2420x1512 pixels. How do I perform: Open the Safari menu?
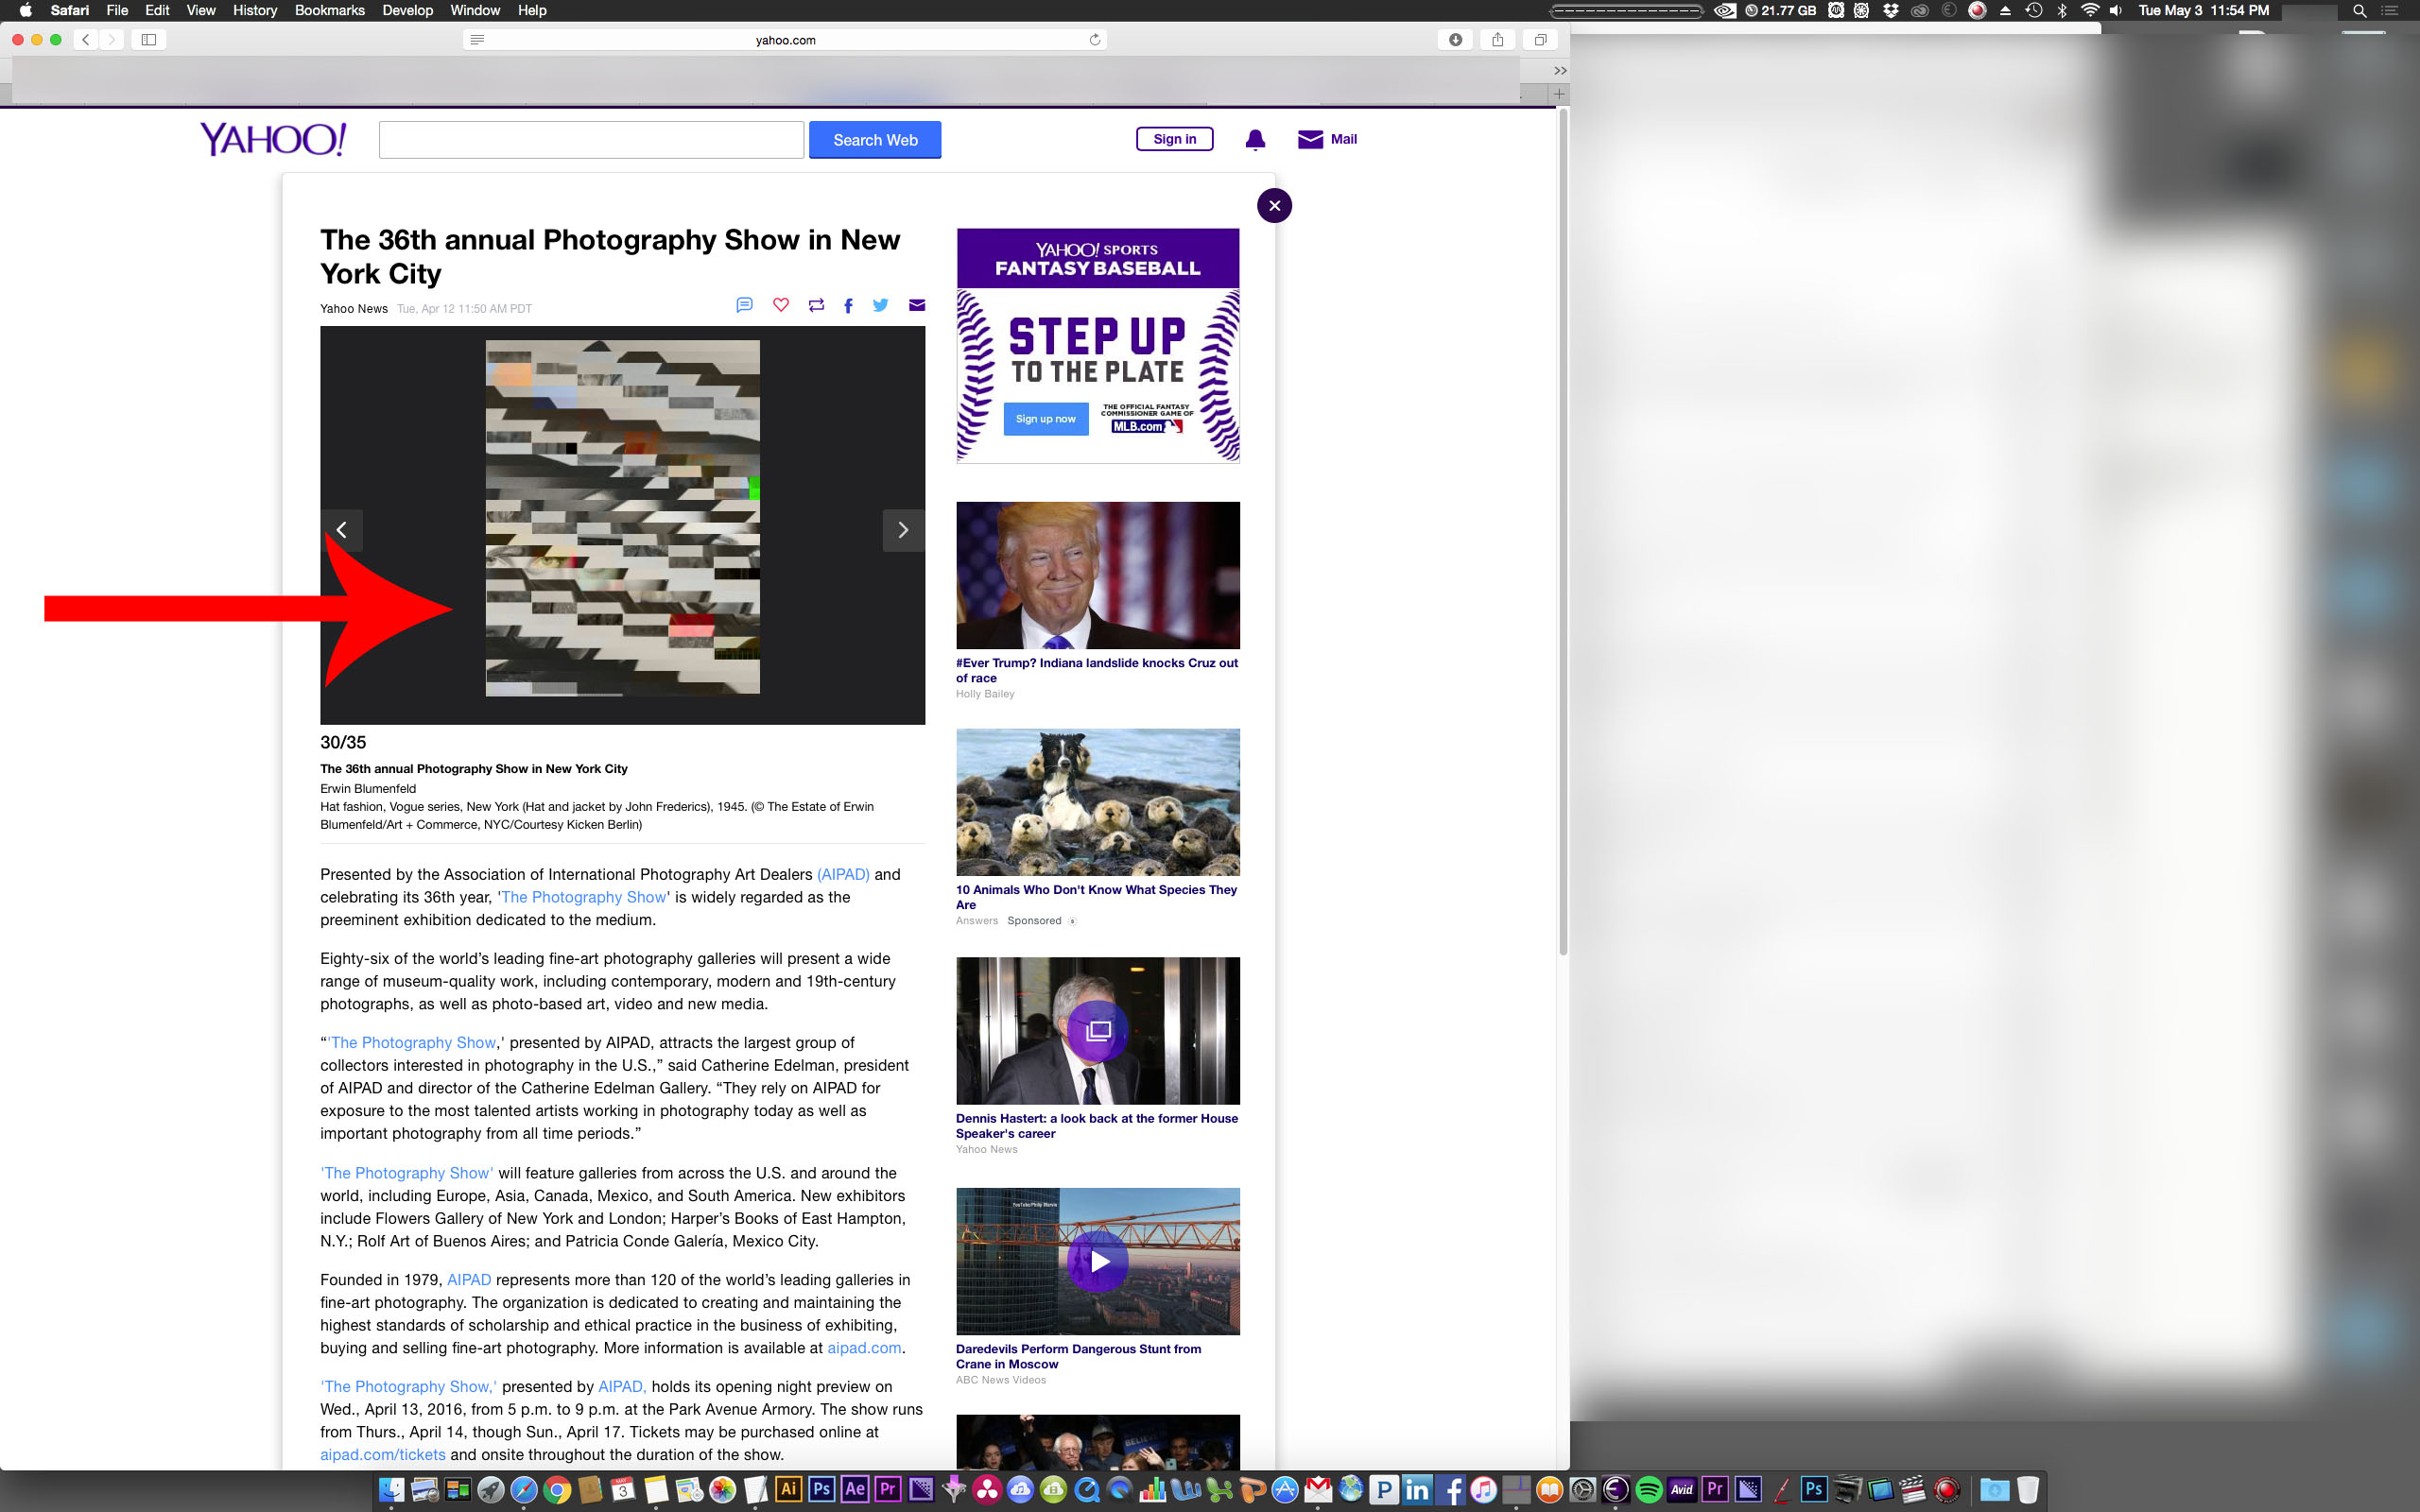pos(70,10)
